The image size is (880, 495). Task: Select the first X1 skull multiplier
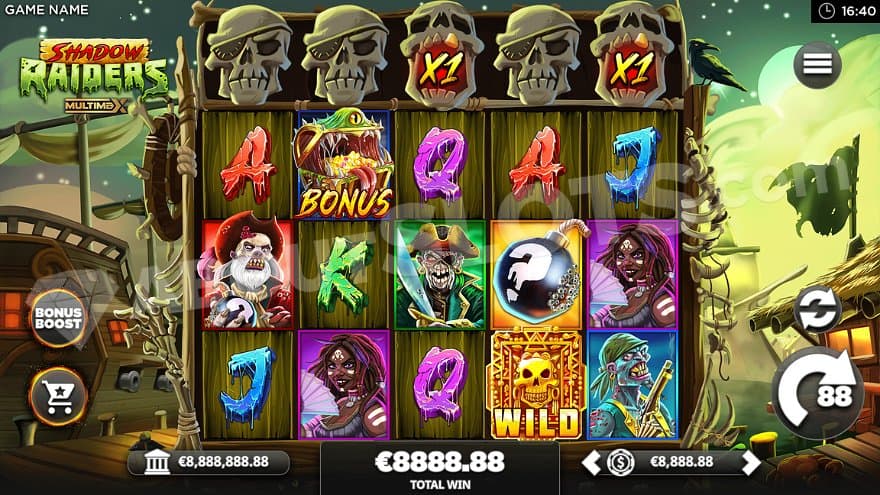(441, 55)
